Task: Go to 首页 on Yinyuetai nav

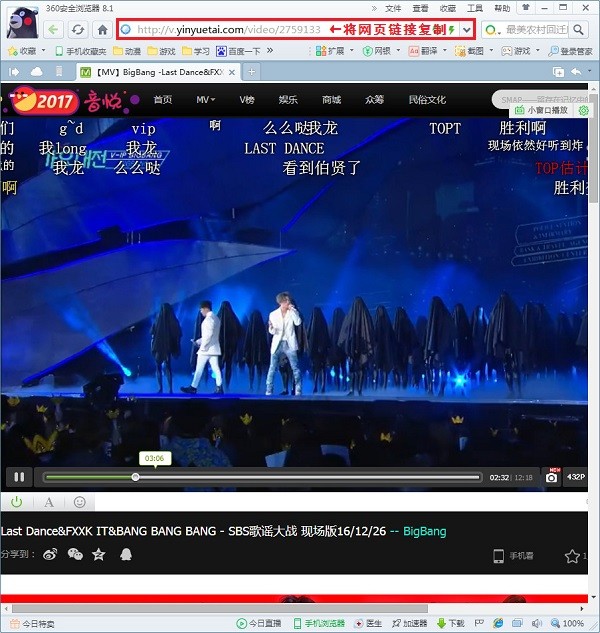Action: point(163,100)
